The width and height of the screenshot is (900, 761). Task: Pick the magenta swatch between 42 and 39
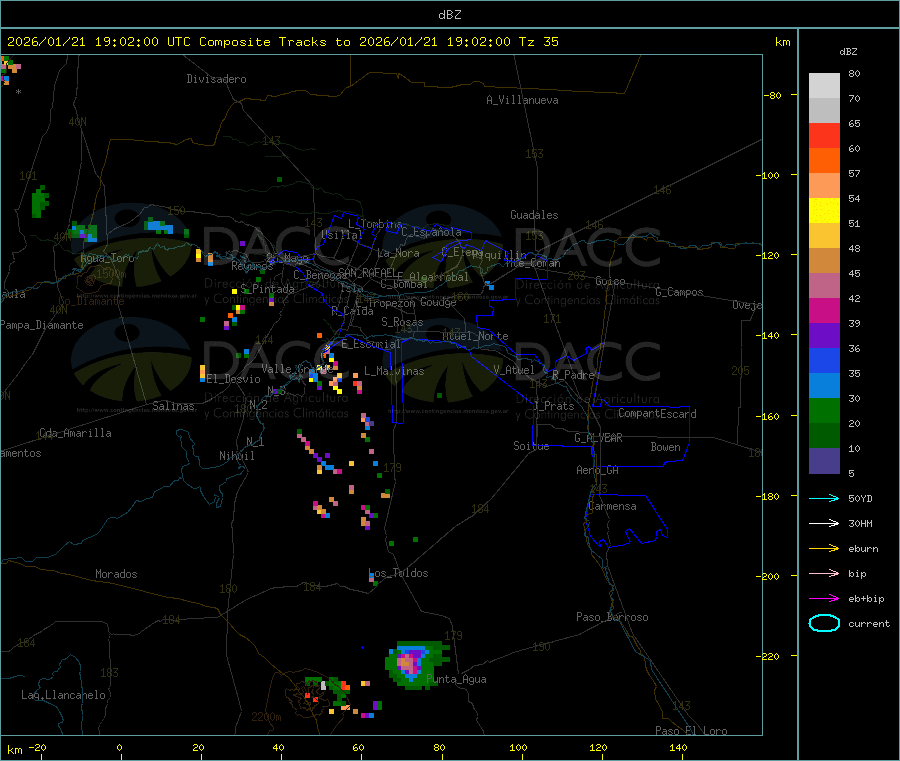(824, 310)
